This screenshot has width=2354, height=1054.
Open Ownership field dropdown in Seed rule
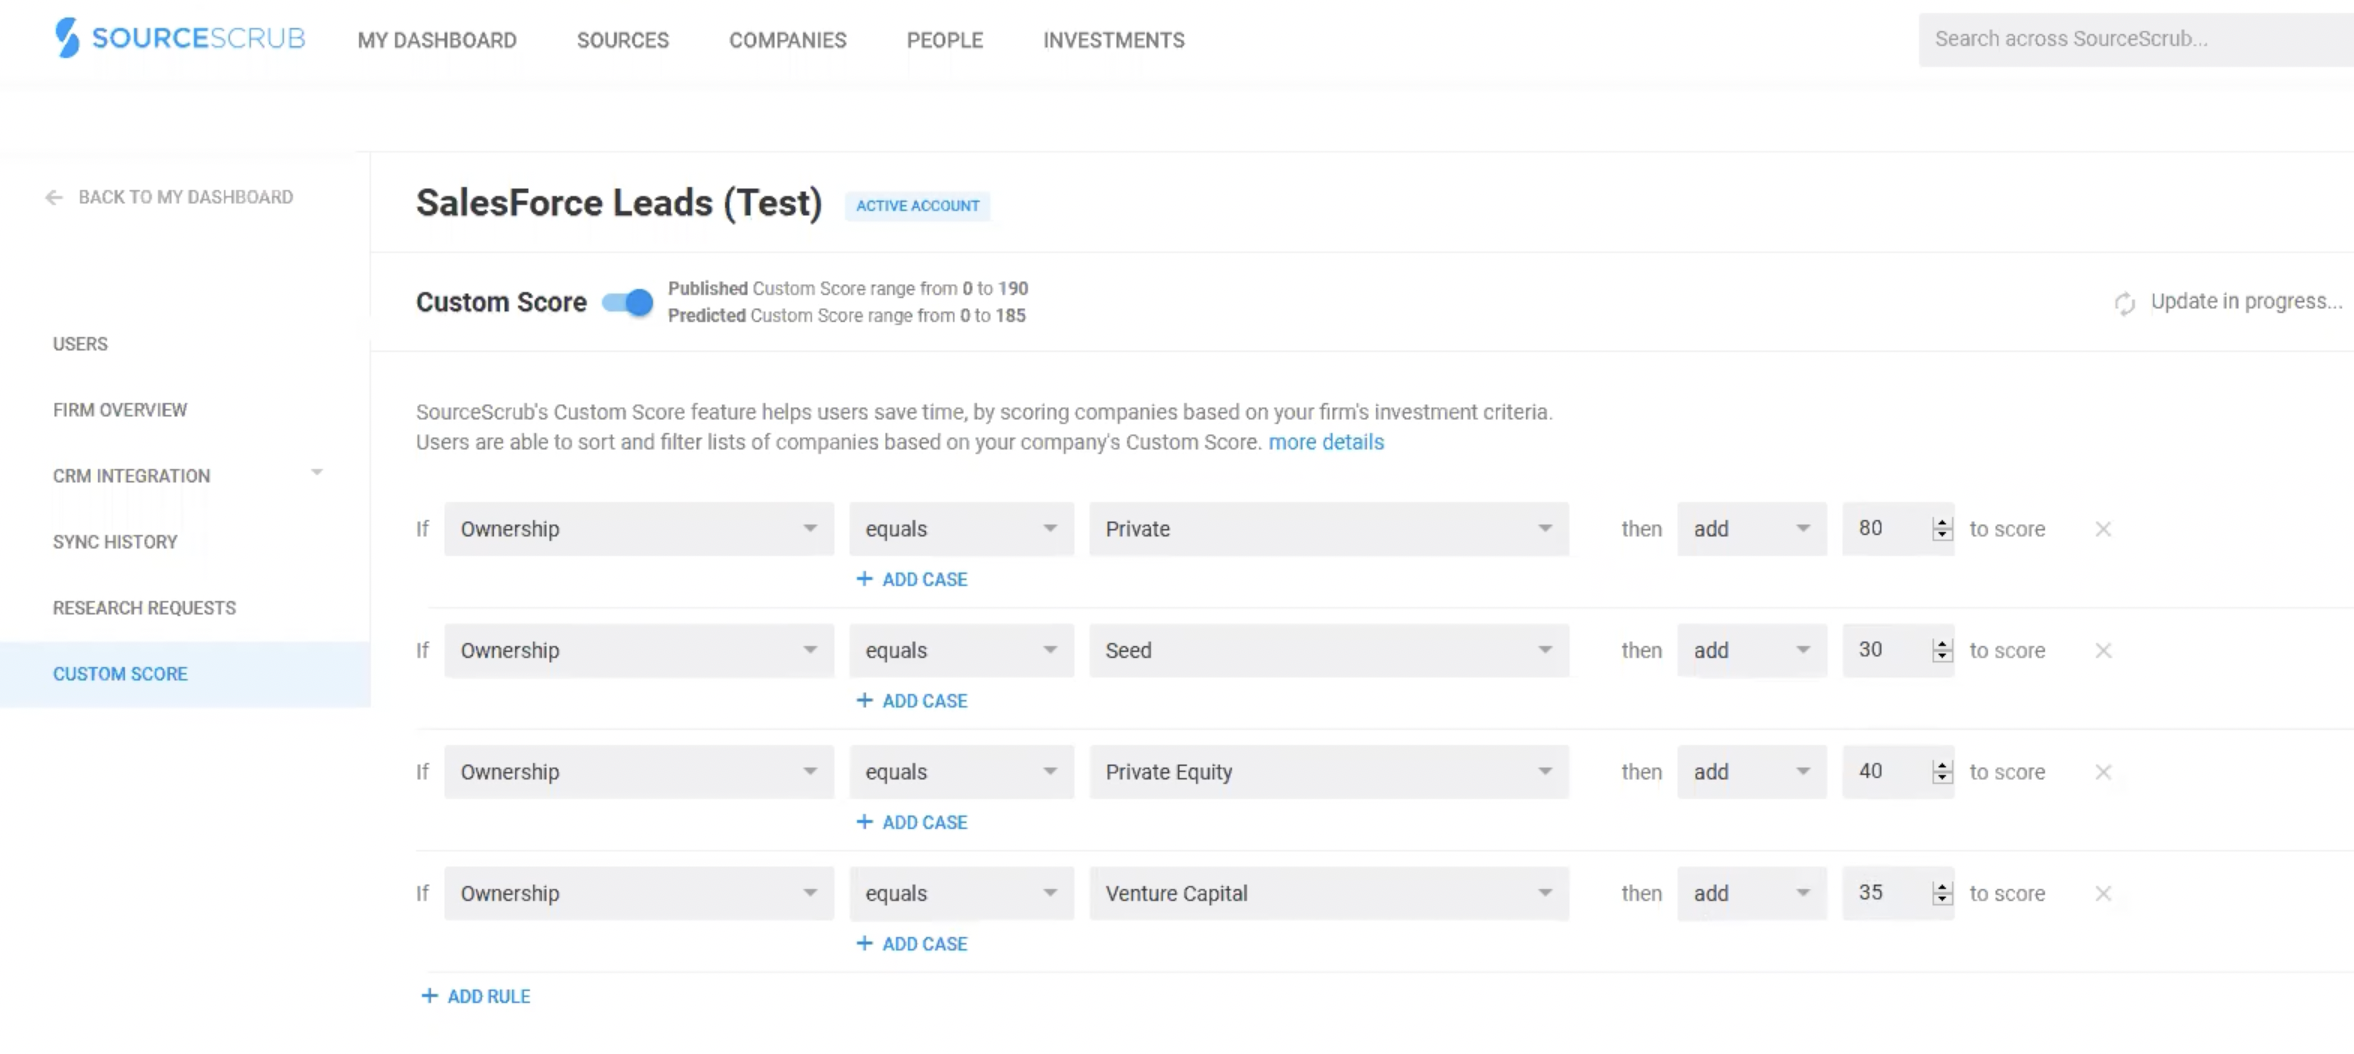639,651
